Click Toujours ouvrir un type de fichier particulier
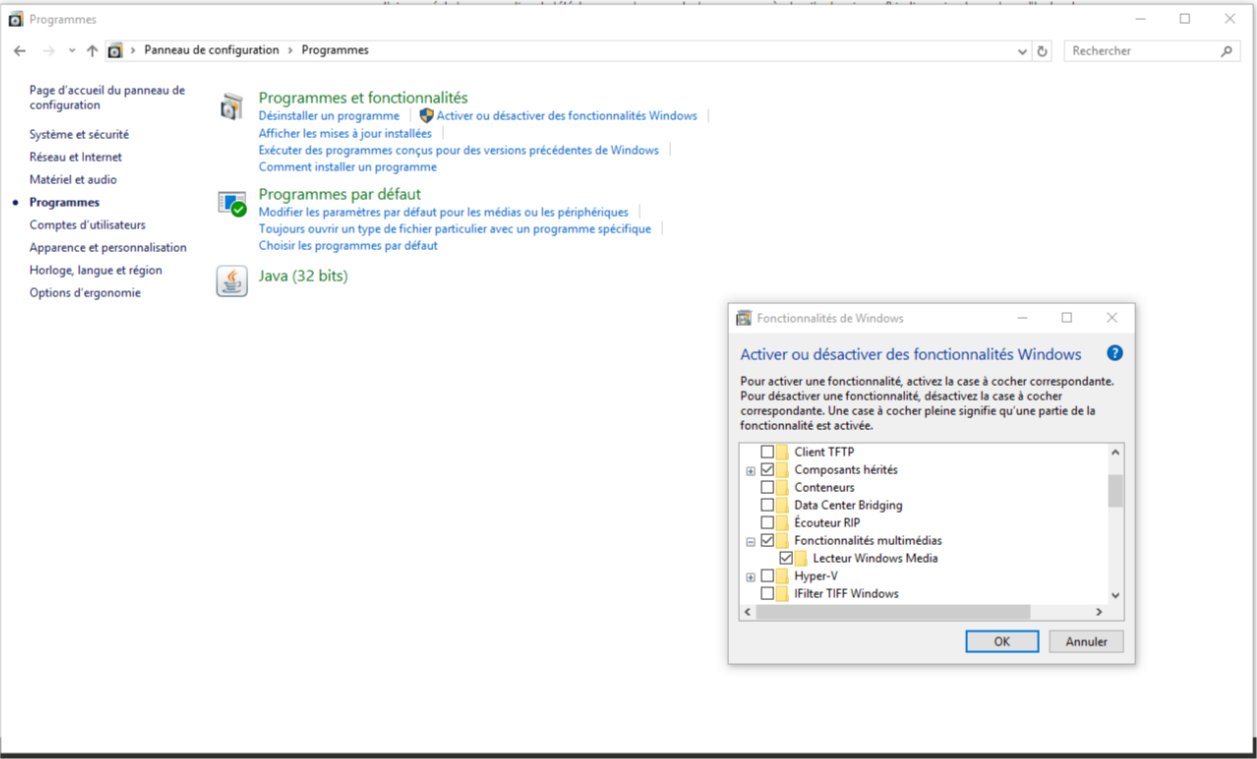The image size is (1257, 759). pyautogui.click(x=455, y=229)
